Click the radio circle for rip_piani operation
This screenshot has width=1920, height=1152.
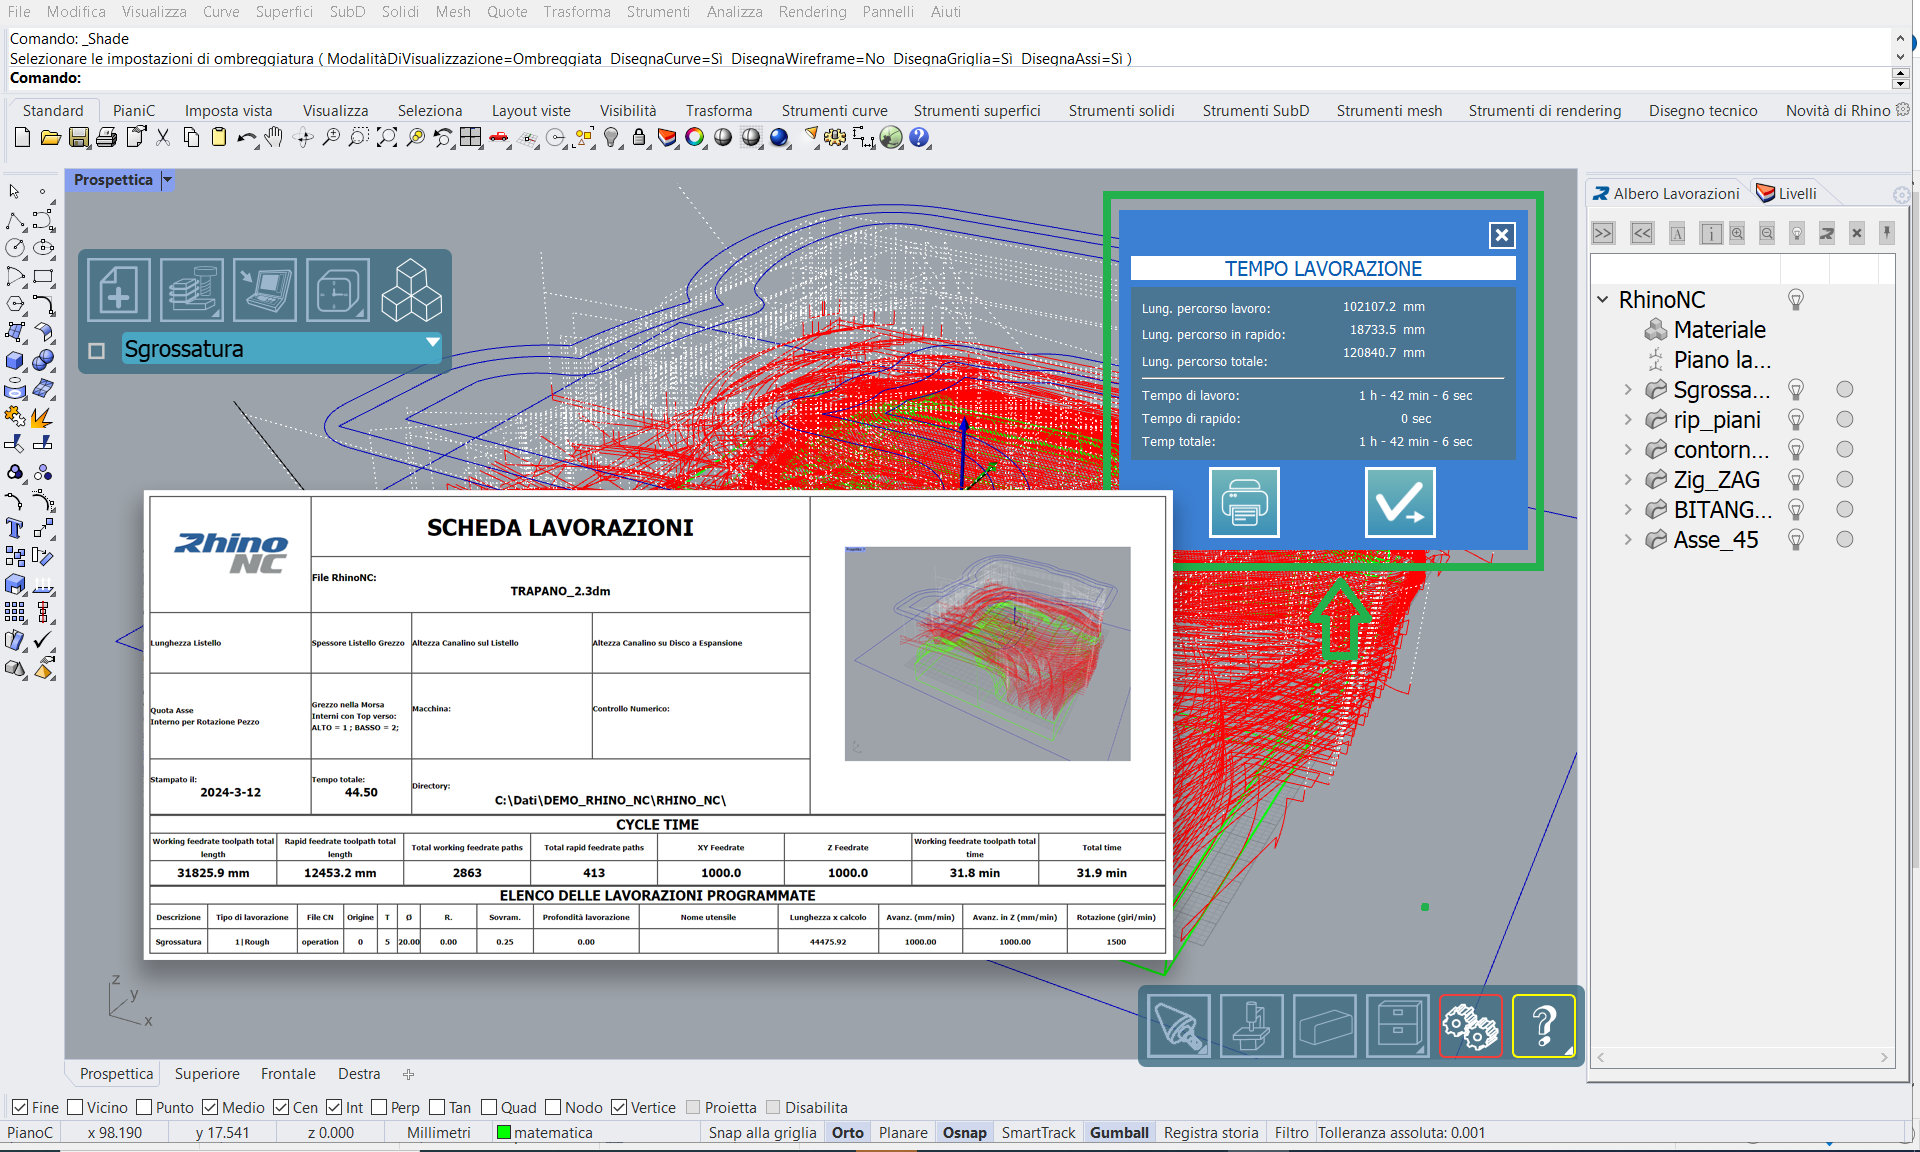[1845, 420]
